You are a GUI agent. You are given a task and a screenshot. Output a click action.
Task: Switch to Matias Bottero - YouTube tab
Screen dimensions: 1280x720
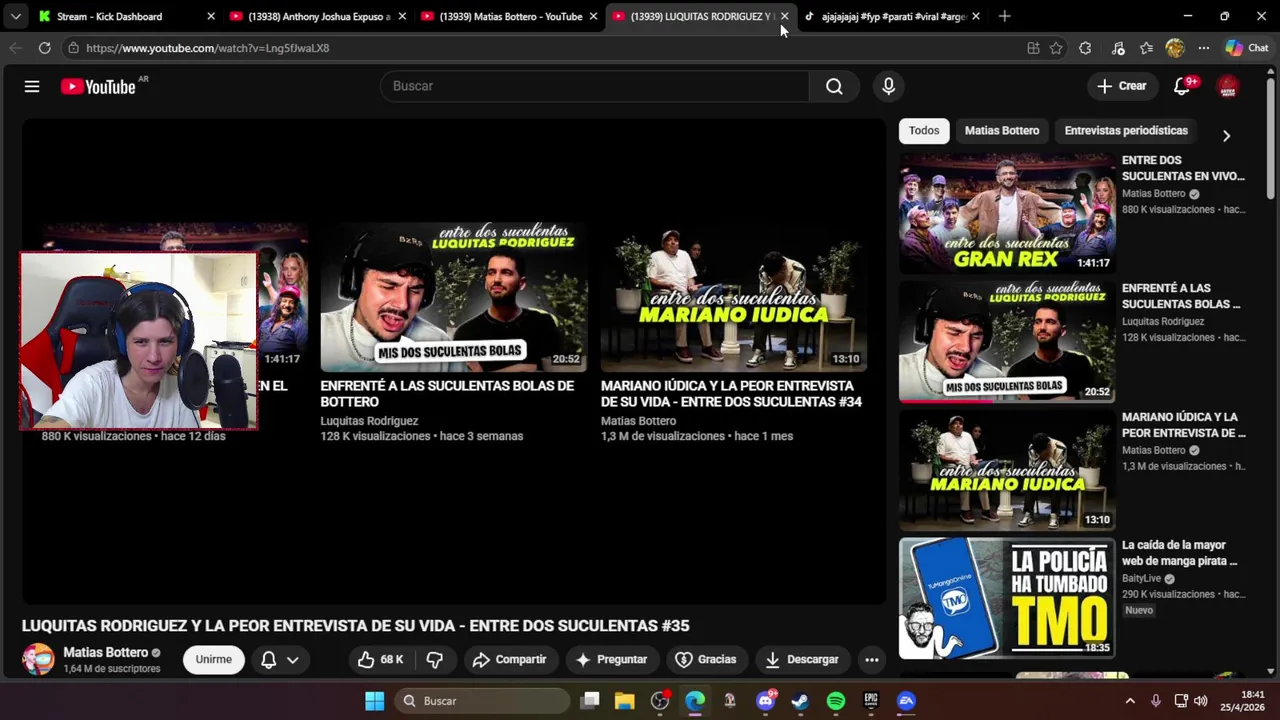pos(510,16)
